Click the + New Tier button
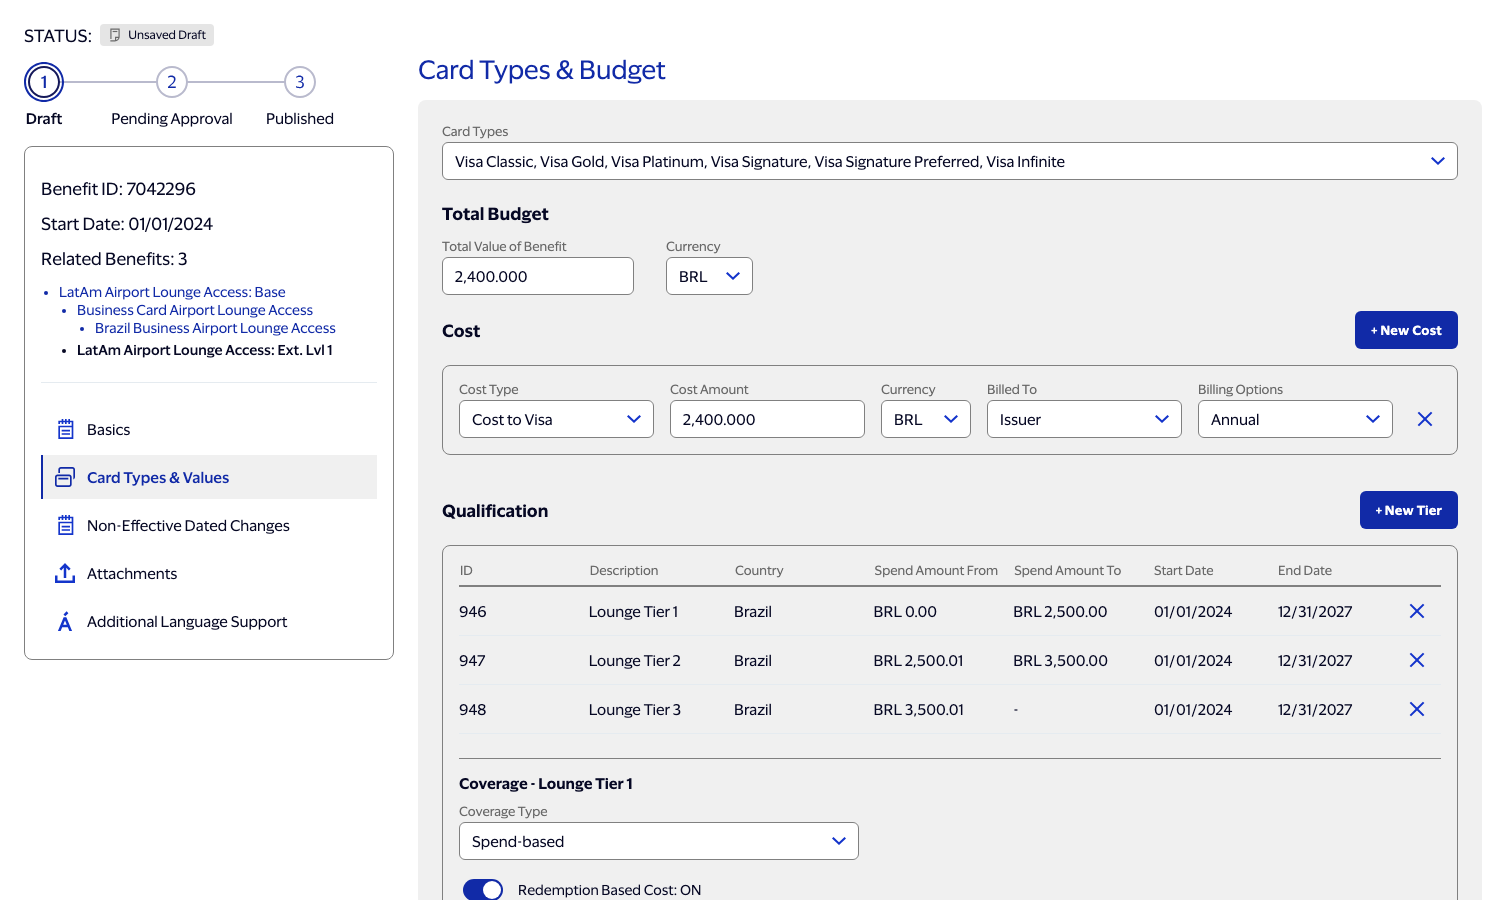 point(1408,510)
